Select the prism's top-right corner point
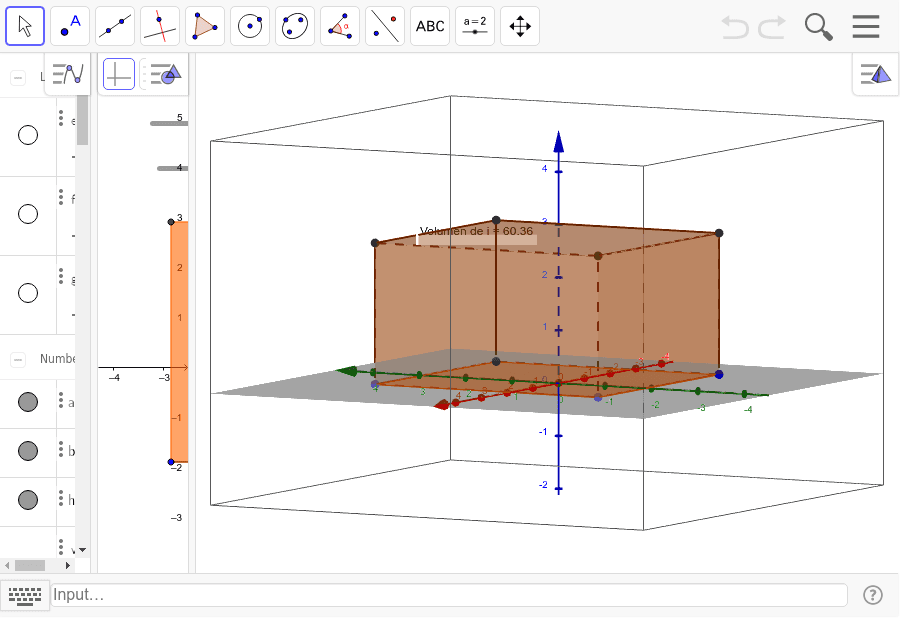Viewport: 900px width, 618px height. 719,233
